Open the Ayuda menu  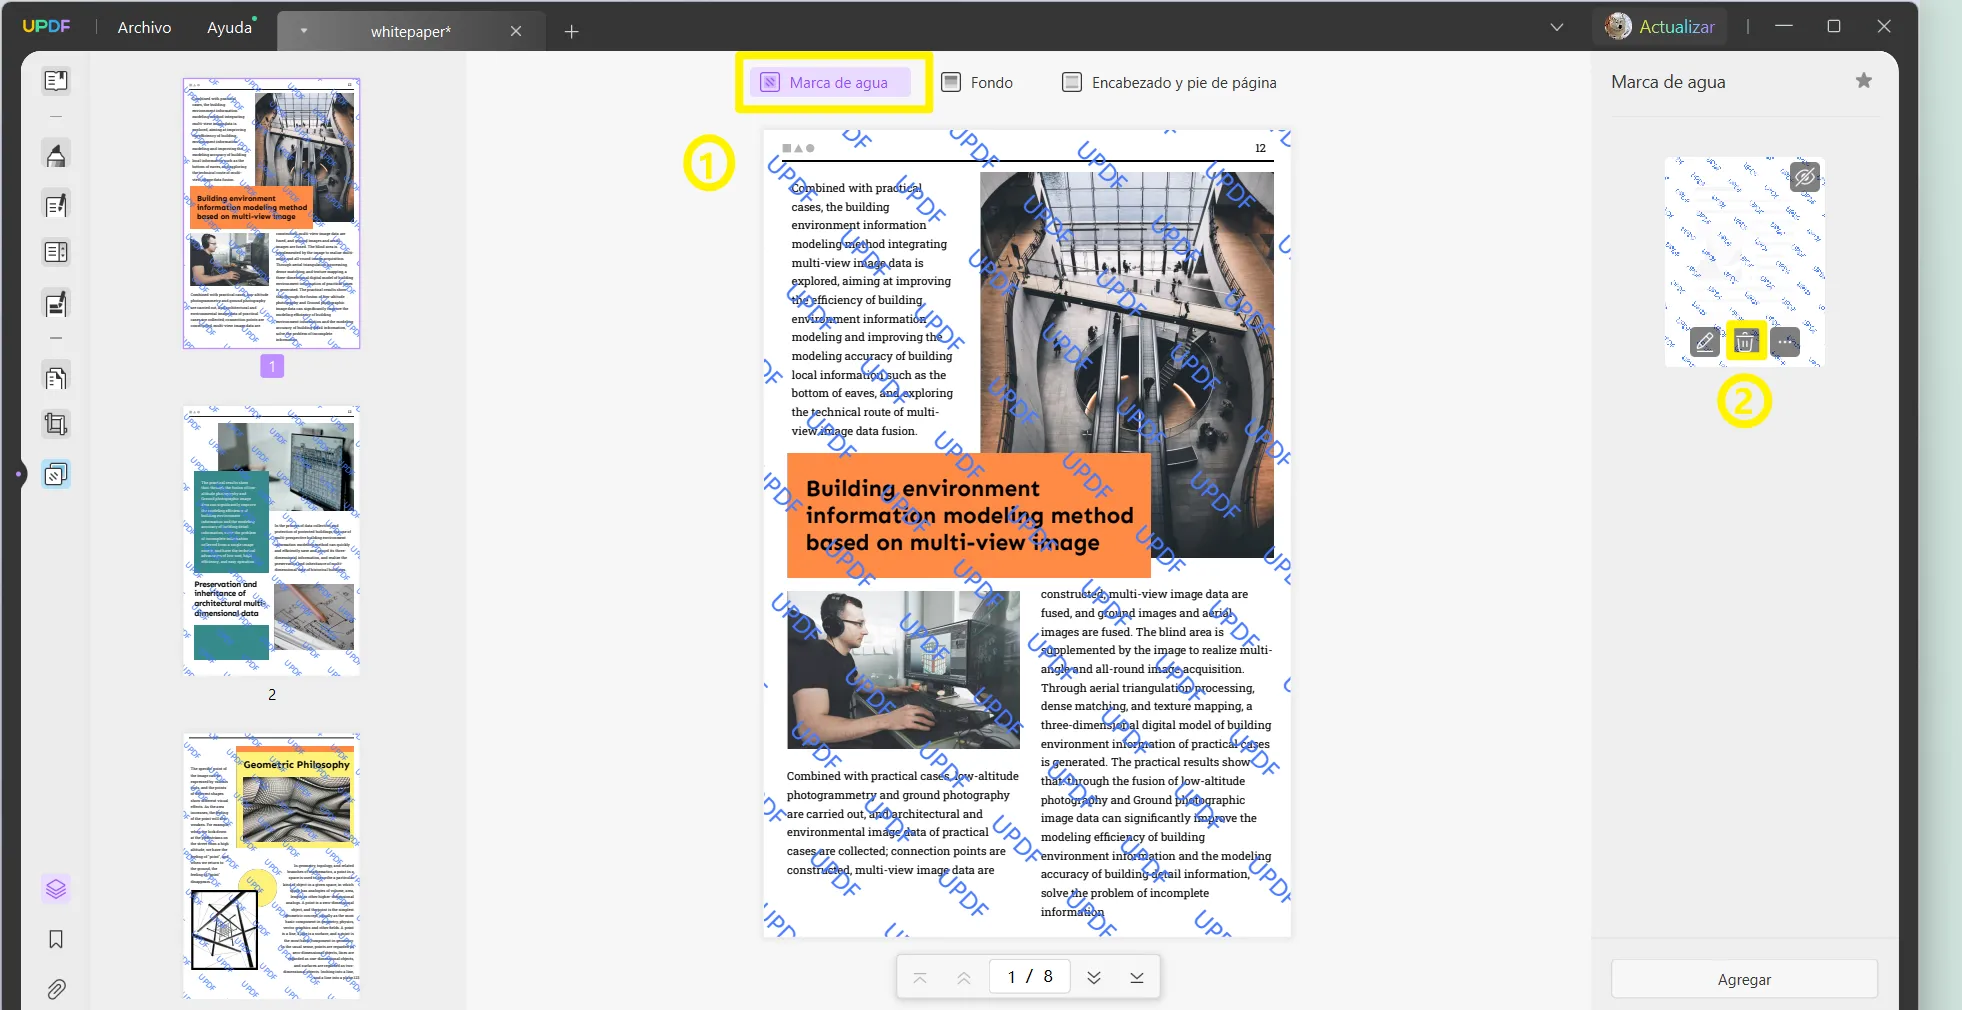(230, 27)
